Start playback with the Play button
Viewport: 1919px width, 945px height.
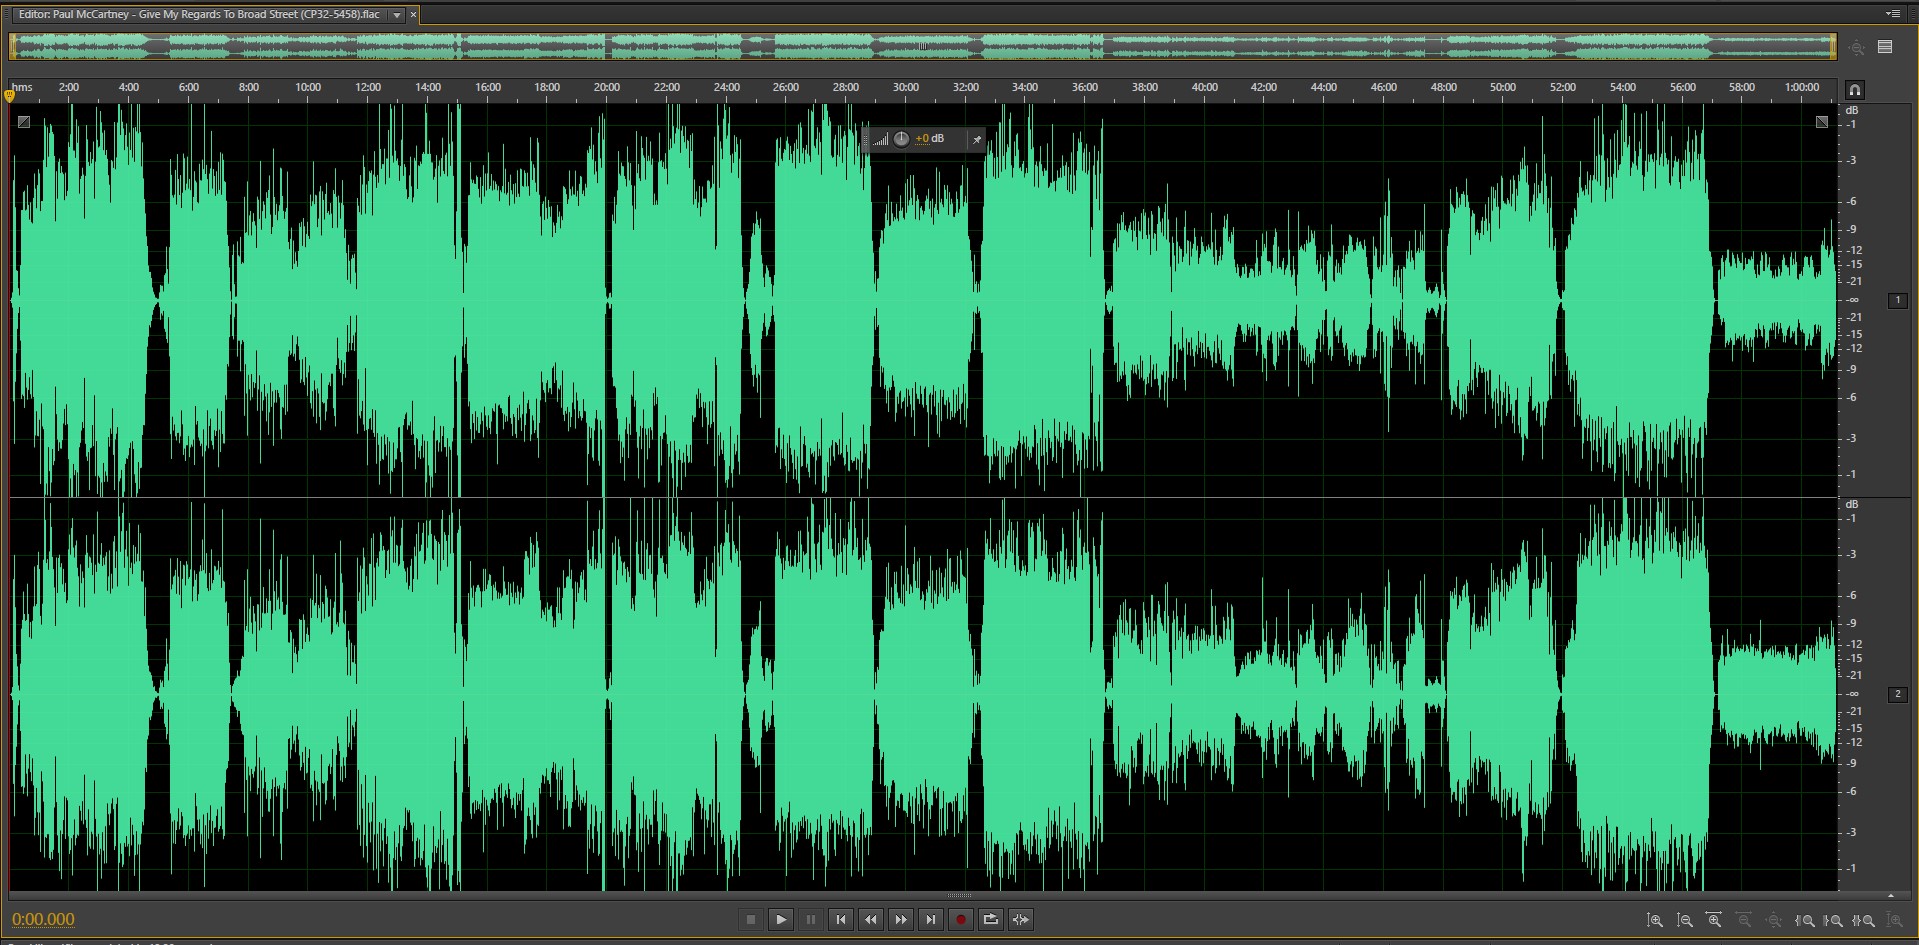[x=781, y=920]
